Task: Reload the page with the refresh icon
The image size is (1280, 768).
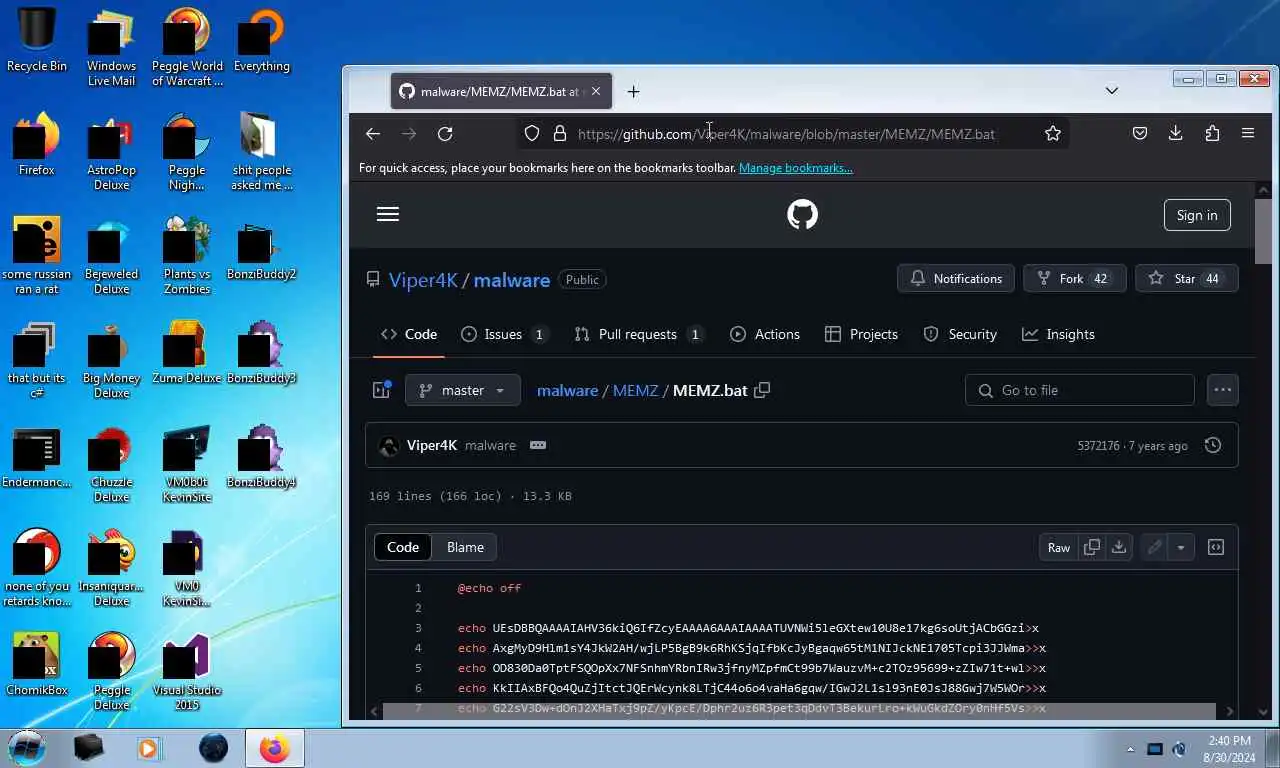Action: [x=445, y=133]
